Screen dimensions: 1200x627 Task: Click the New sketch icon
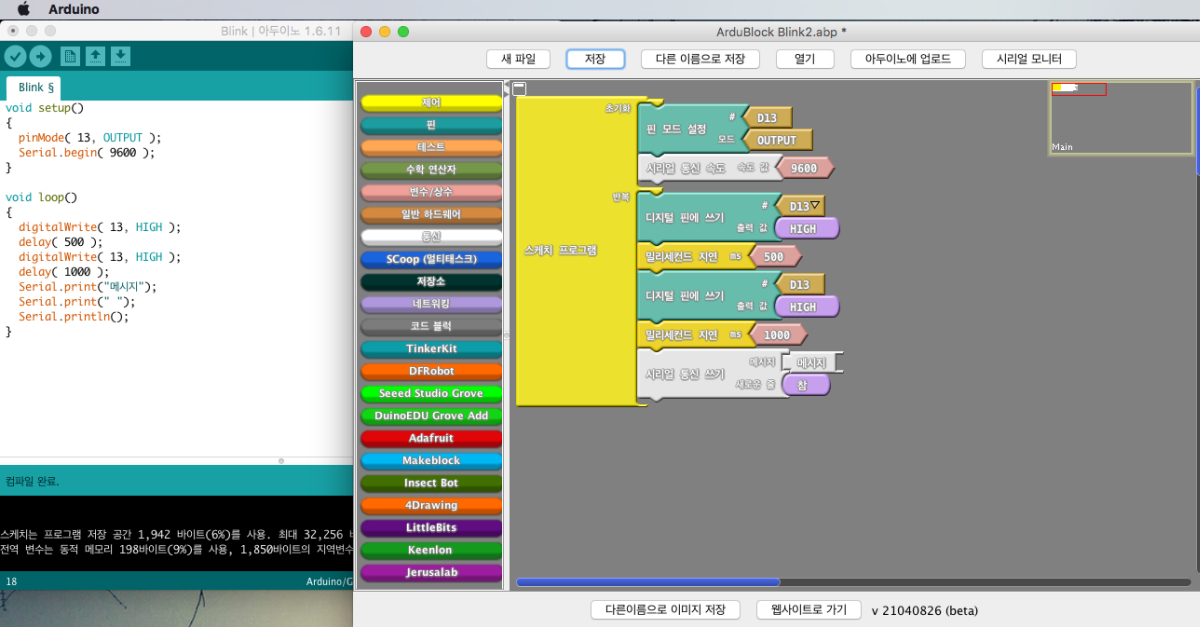tap(69, 56)
